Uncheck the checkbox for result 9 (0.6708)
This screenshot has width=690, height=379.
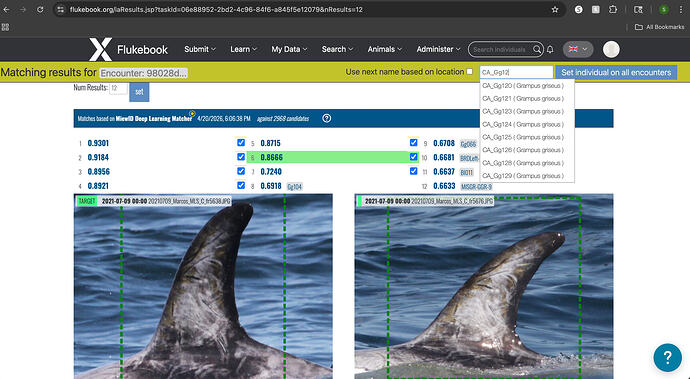point(413,143)
